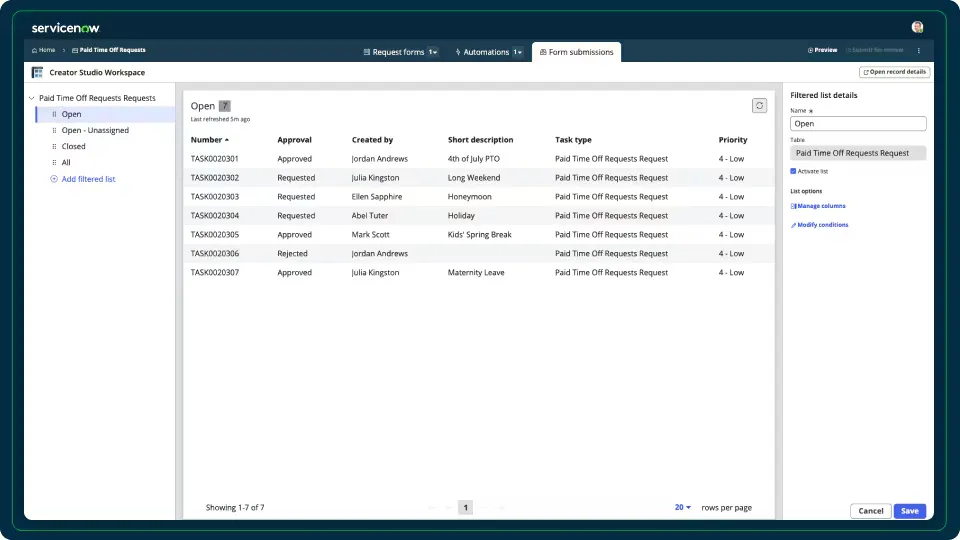
Task: Click drag handle icon beside Closed
Action: [54, 146]
